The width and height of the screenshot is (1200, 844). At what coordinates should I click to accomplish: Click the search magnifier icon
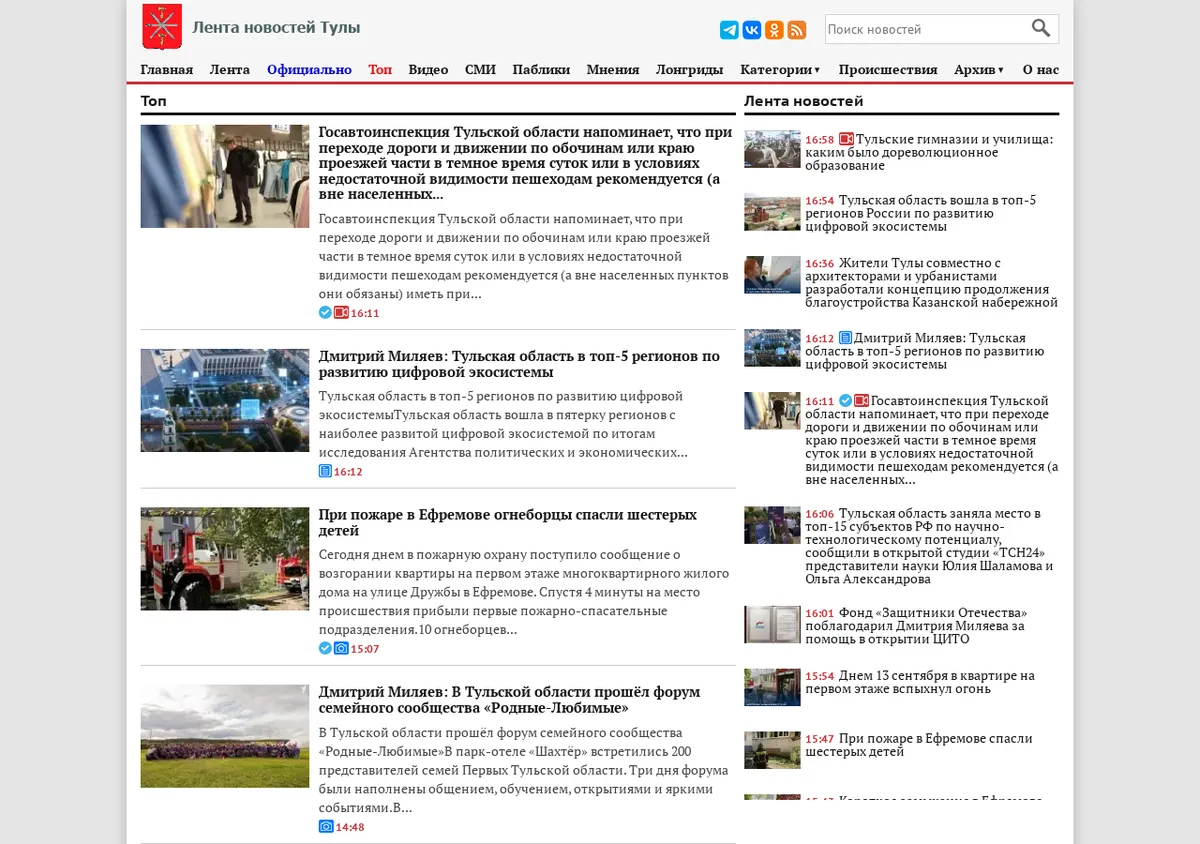tap(1041, 28)
